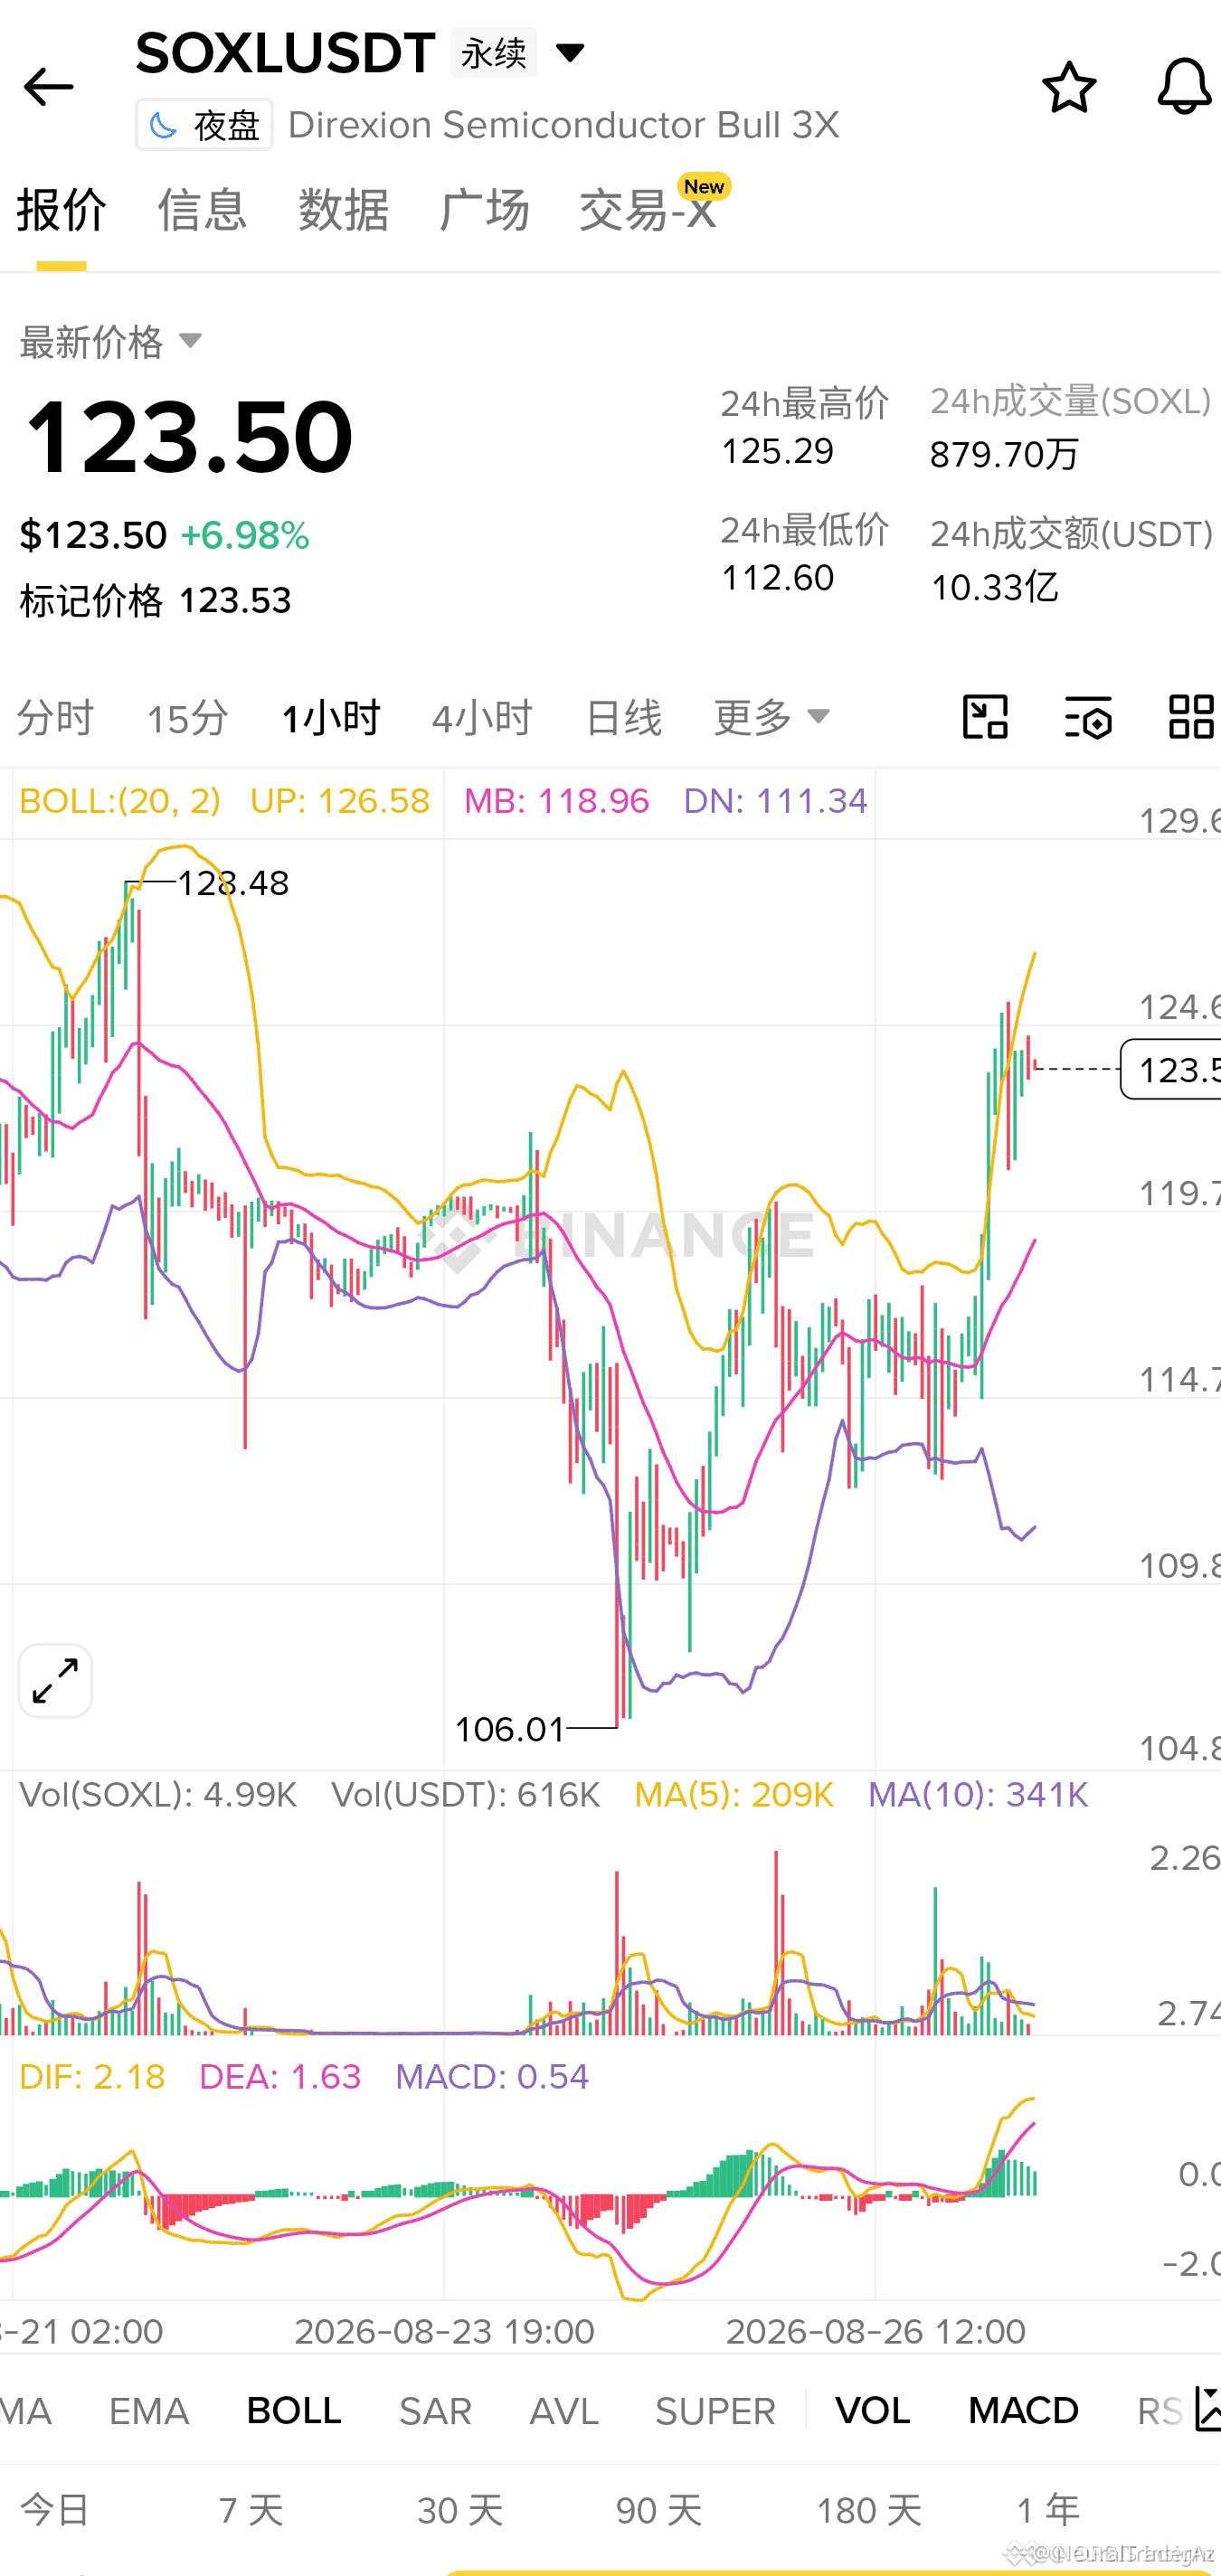Select the 30 天 performance range
The image size is (1221, 2576).
click(460, 2510)
